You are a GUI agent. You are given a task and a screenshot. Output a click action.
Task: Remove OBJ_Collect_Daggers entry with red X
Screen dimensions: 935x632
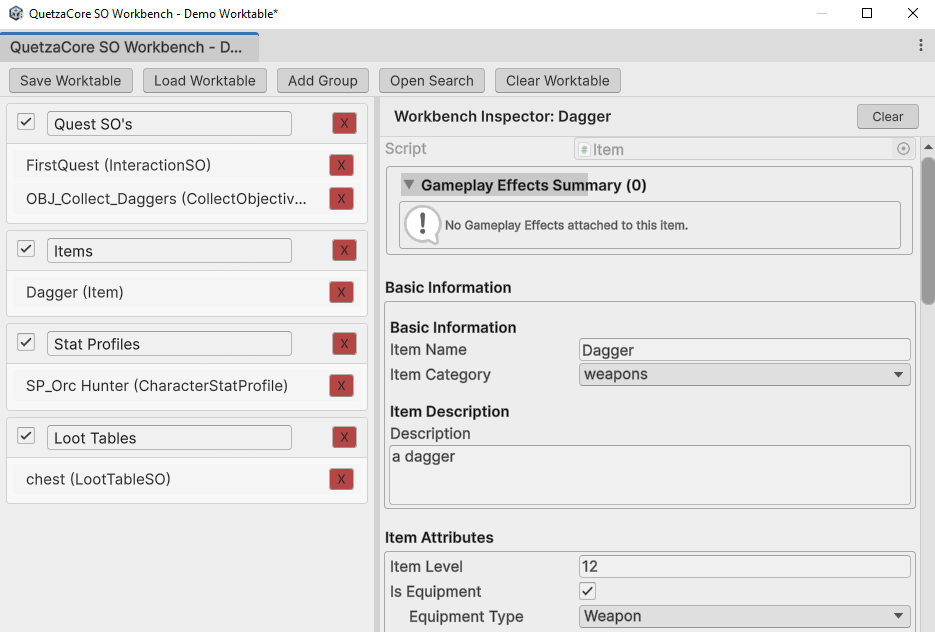click(341, 199)
